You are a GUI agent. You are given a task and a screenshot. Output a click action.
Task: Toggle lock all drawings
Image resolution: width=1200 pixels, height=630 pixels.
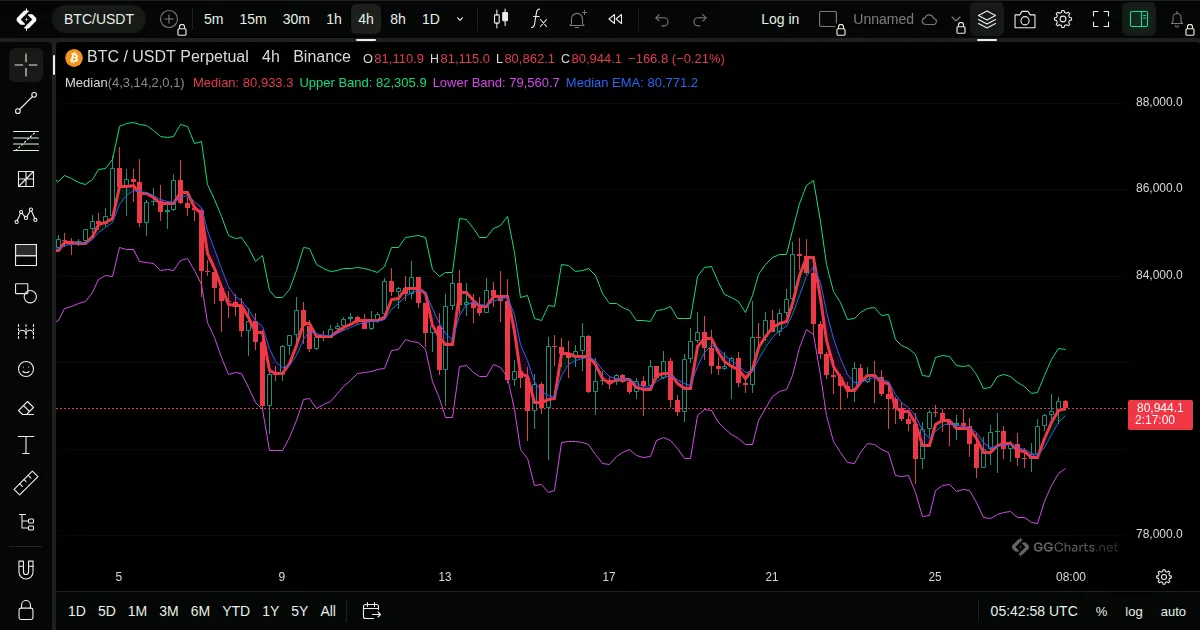[26, 609]
